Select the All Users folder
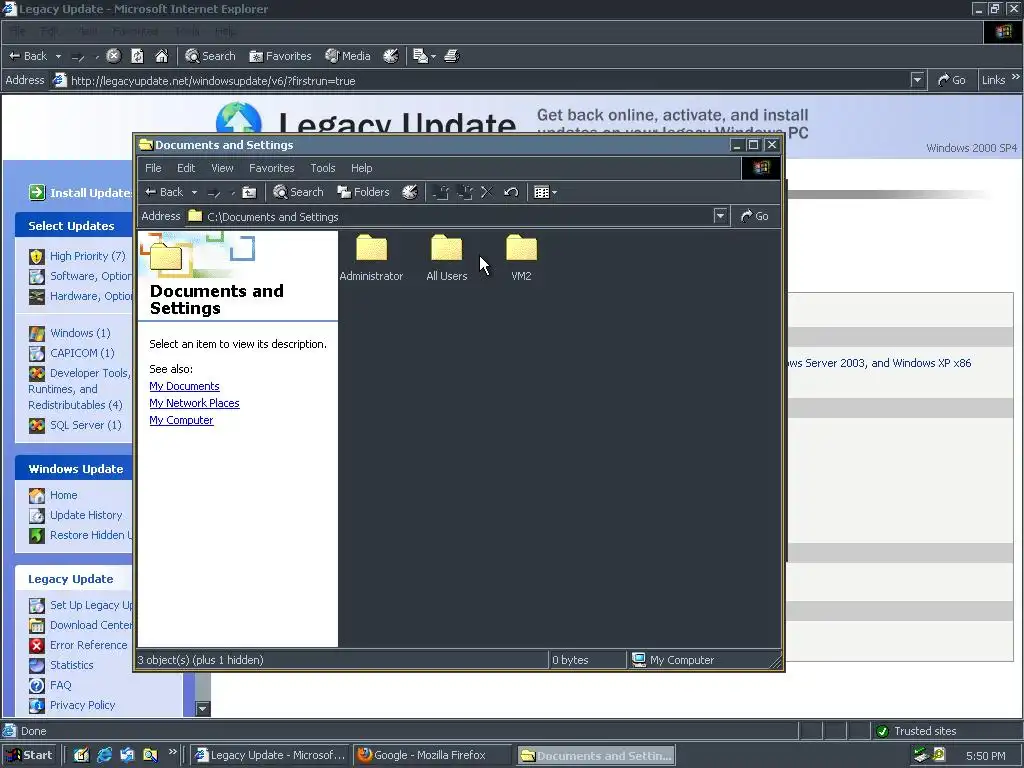This screenshot has height=768, width=1024. (447, 257)
